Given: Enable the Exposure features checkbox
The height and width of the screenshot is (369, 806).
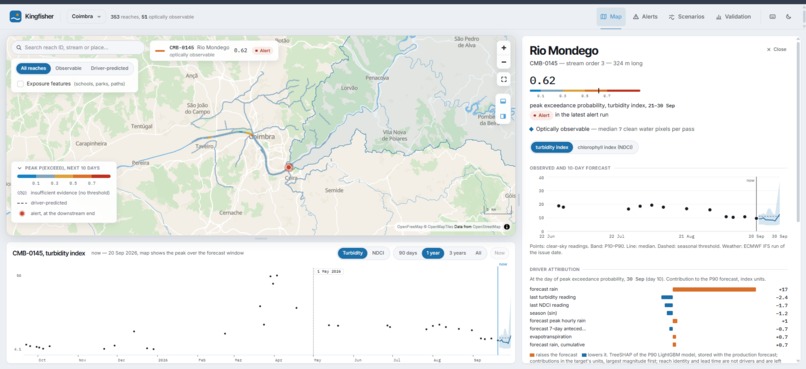Looking at the screenshot, I should coord(20,84).
